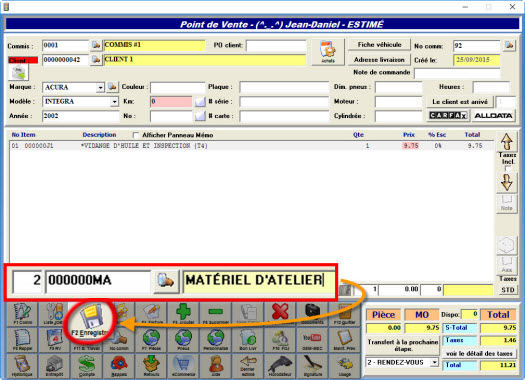Click the Achats purchases icon
This screenshot has width=525, height=380.
[328, 52]
